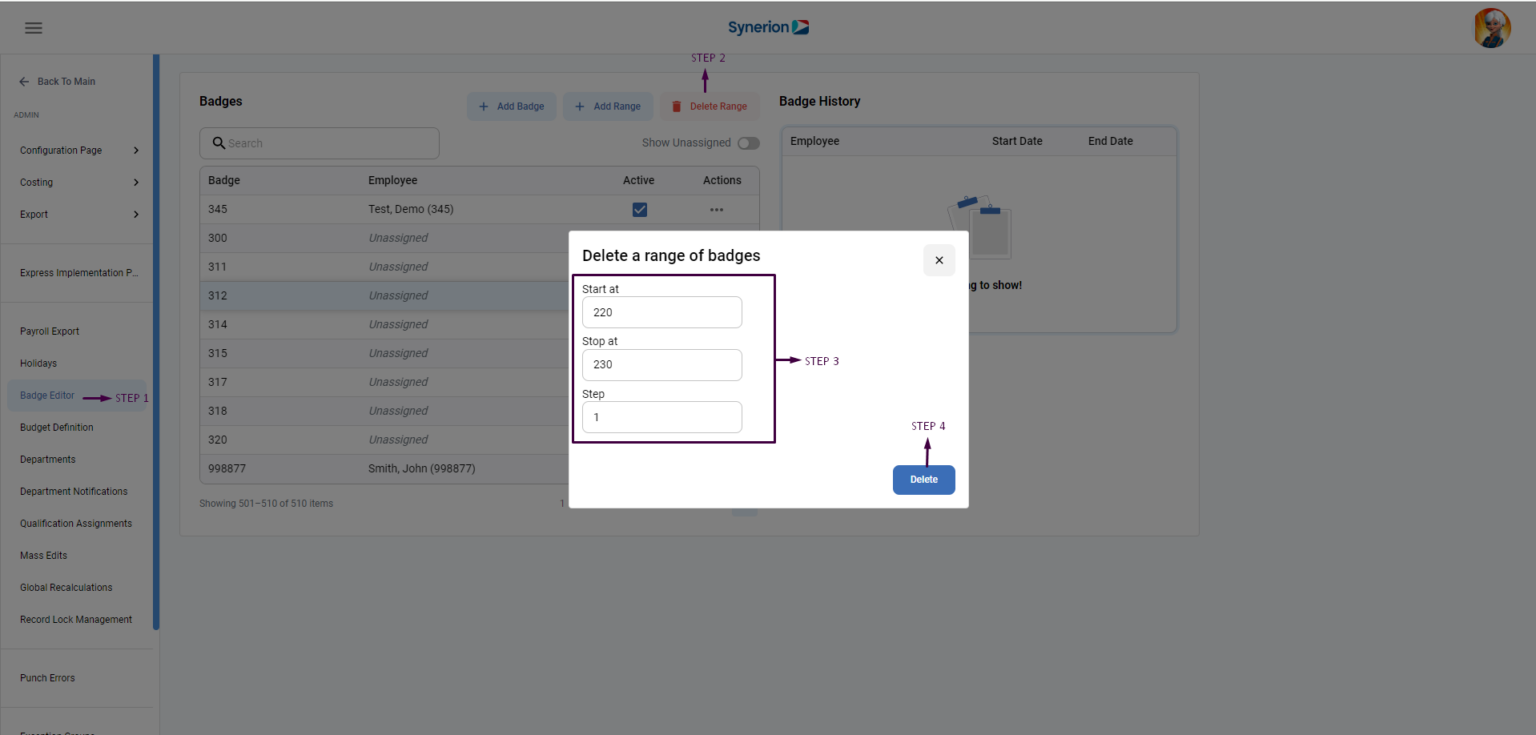Viewport: 1536px width, 735px height.
Task: Click the back arrow next to Back To Main
Action: click(22, 81)
